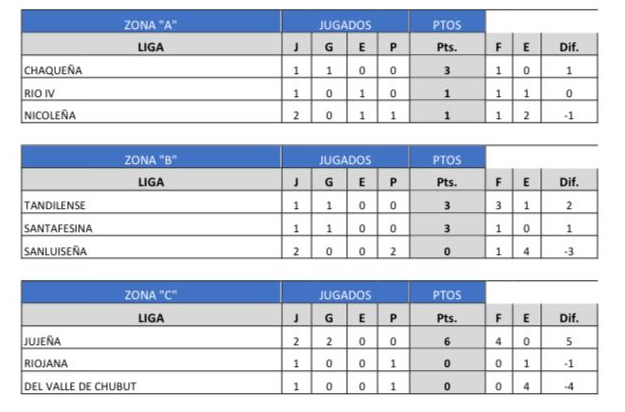Click the ZONA "C" header cell
This screenshot has height=412, width=625.
(151, 292)
